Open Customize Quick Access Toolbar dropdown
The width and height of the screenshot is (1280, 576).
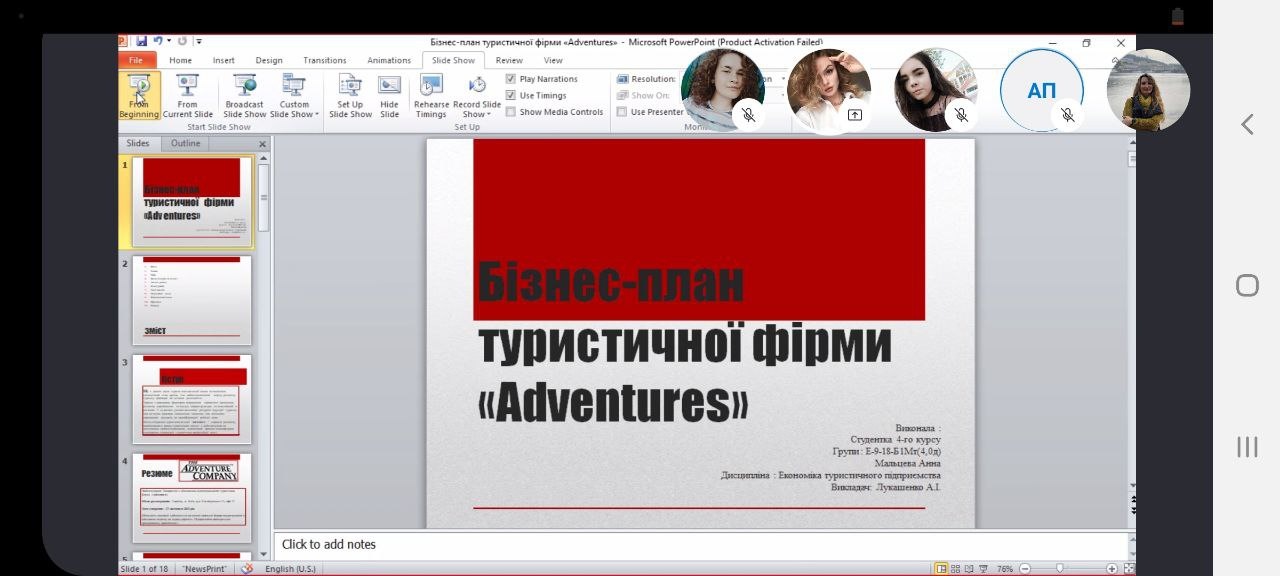(199, 42)
